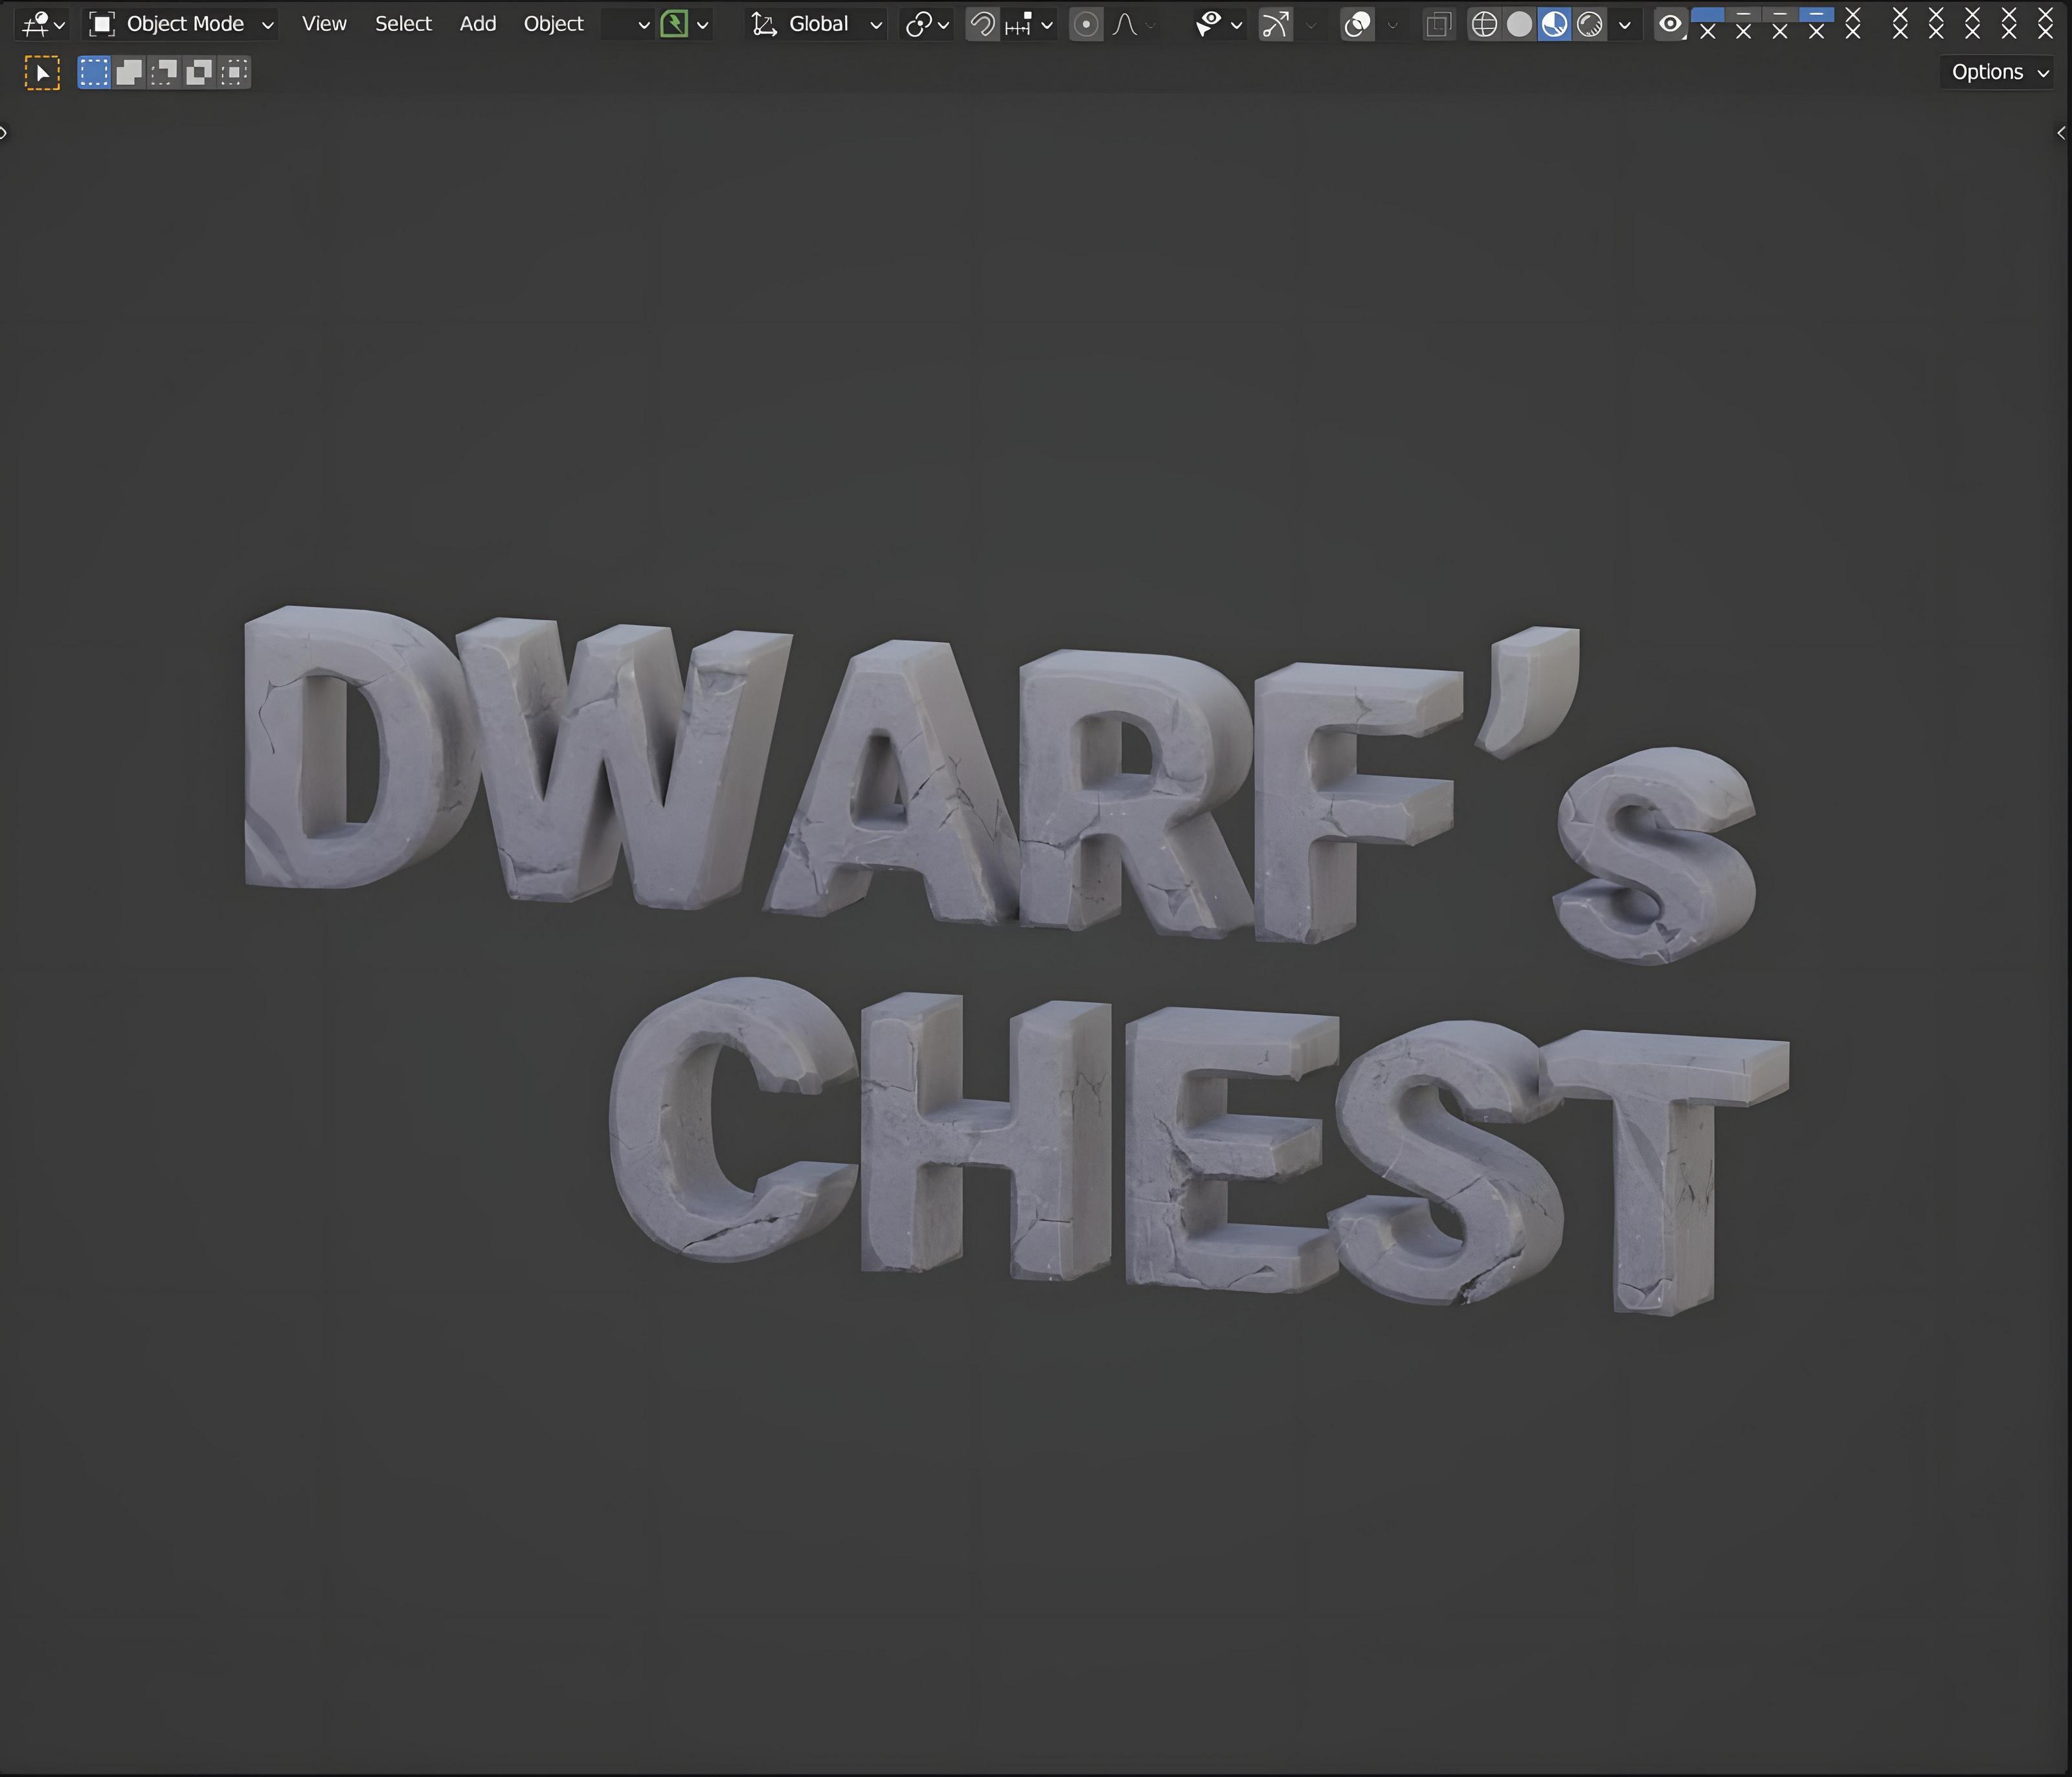This screenshot has width=2072, height=1777.
Task: Toggle snapping magnet on or off
Action: click(982, 24)
